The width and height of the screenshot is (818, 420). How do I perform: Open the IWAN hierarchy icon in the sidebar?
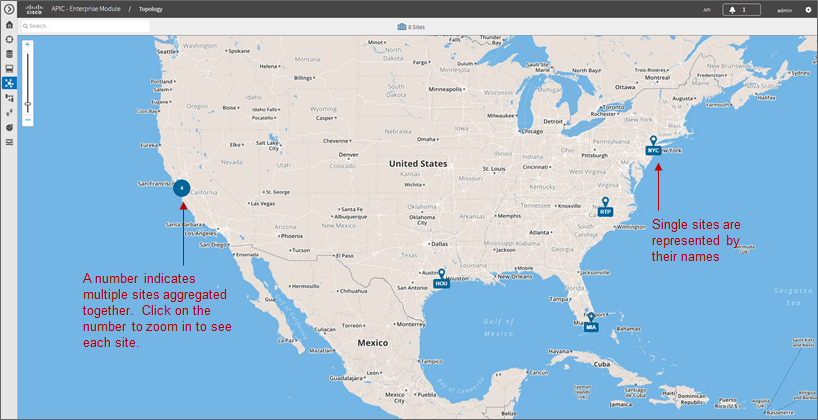tap(9, 98)
